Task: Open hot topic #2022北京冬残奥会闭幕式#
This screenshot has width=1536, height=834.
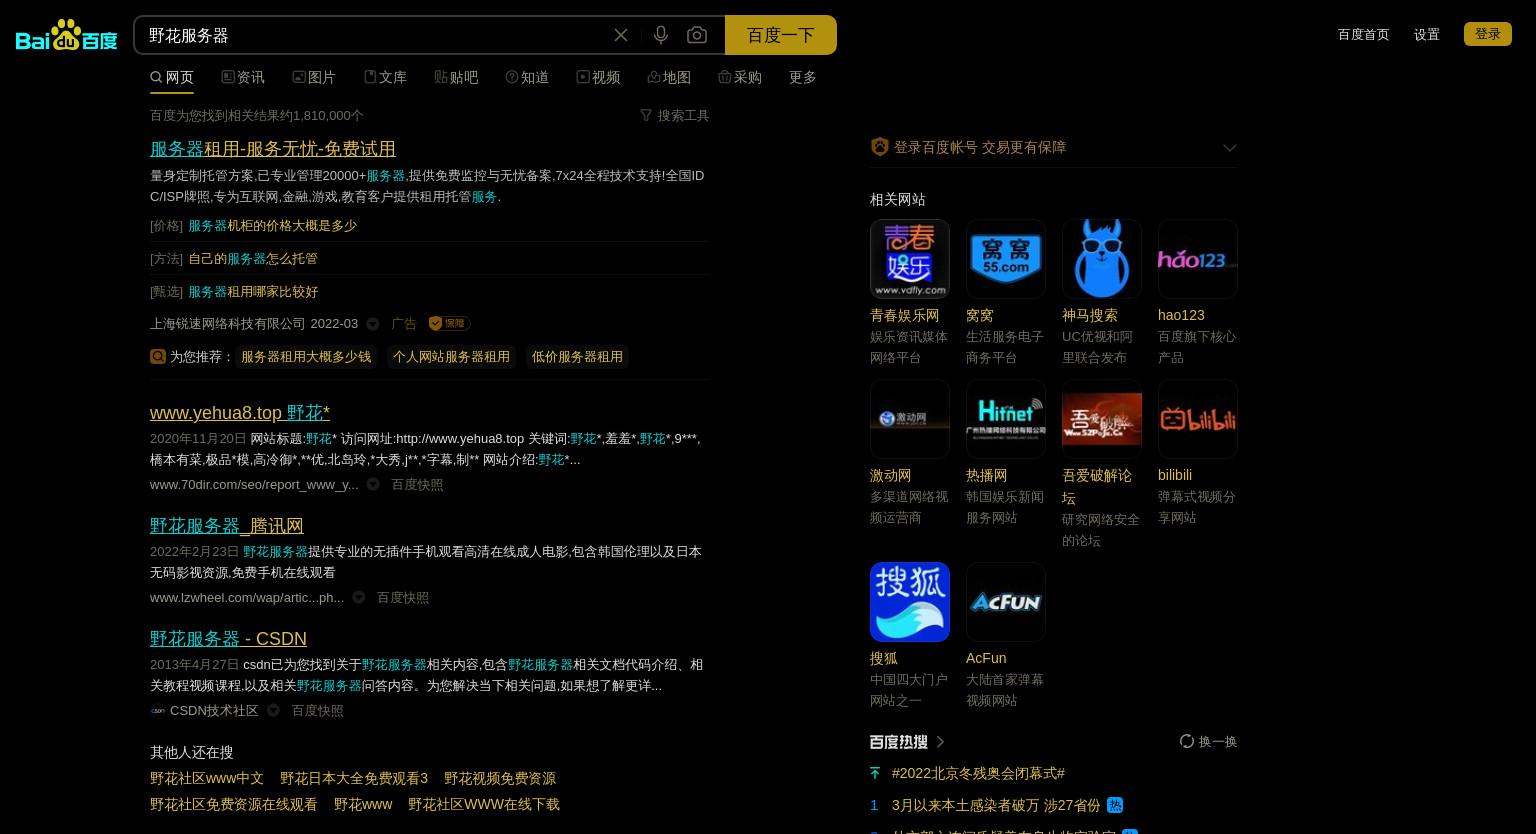Action: 978,773
